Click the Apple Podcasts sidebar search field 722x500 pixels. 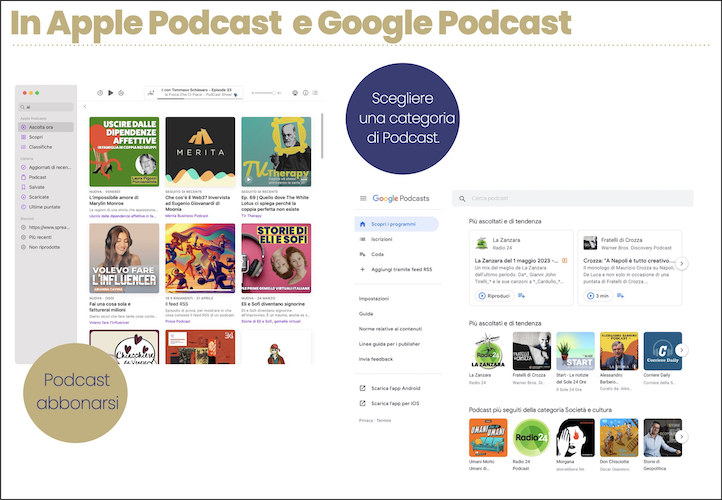pyautogui.click(x=46, y=107)
